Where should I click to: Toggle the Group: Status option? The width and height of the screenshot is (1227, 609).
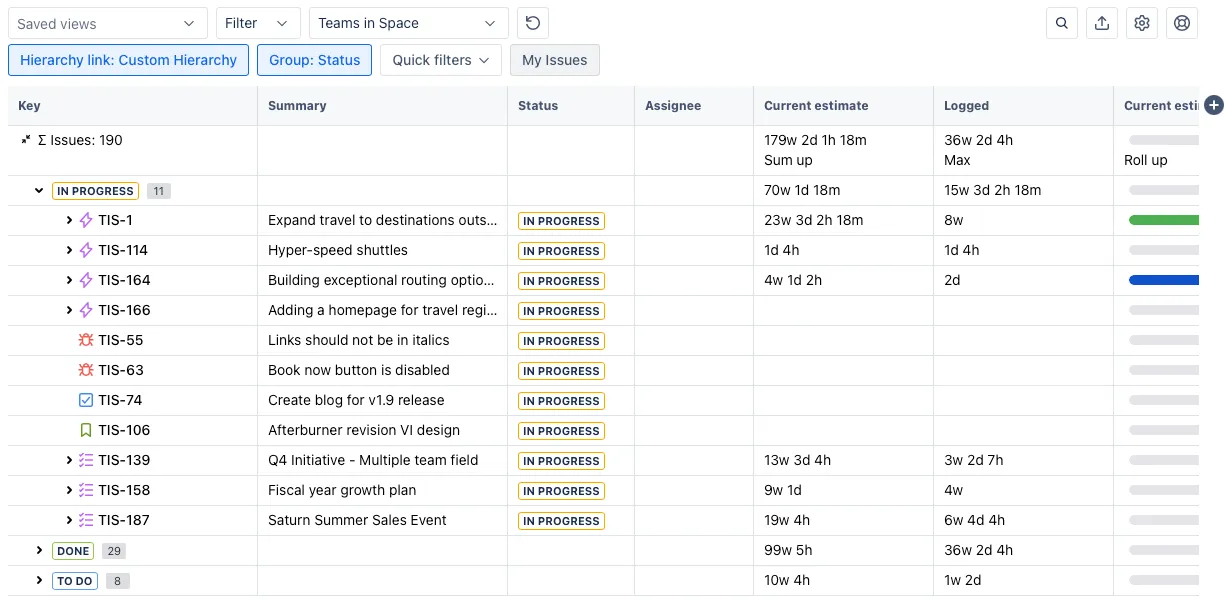(x=314, y=60)
